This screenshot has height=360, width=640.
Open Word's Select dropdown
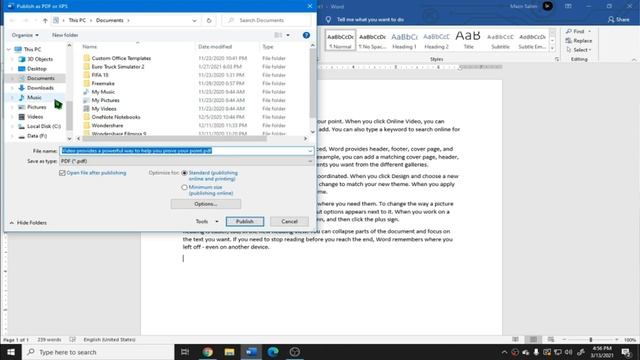tap(578, 50)
